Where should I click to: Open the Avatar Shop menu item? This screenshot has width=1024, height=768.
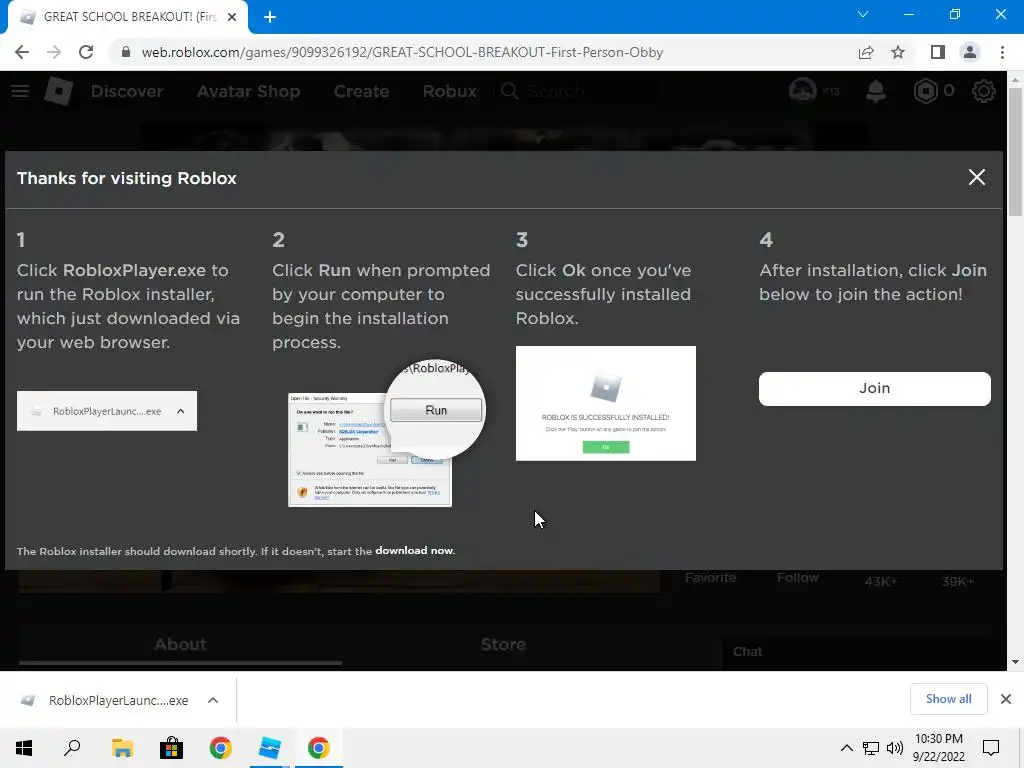click(248, 91)
